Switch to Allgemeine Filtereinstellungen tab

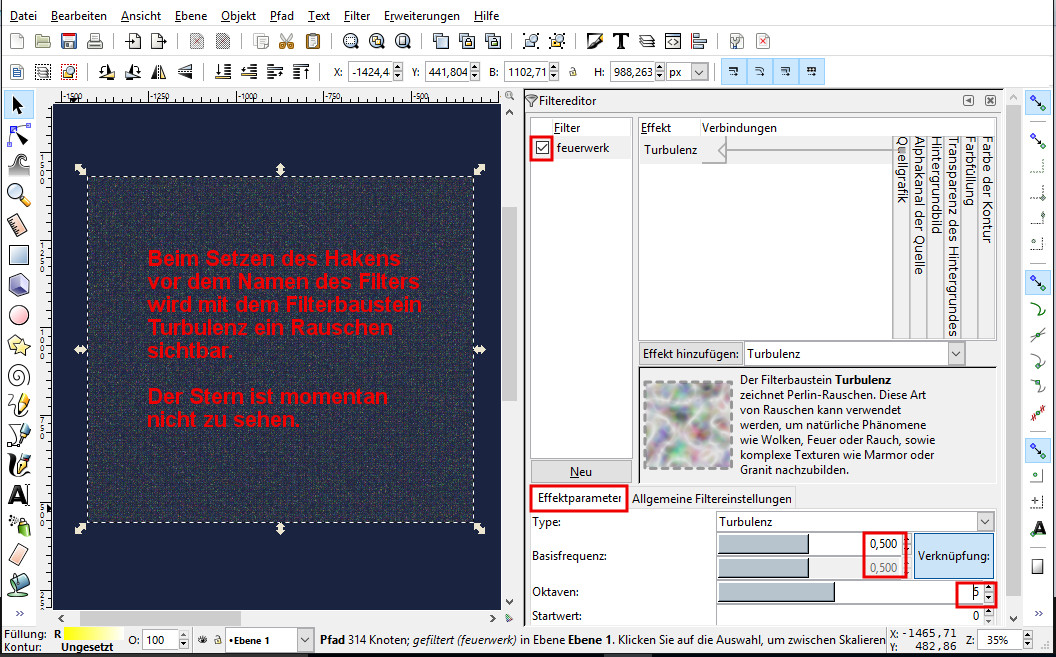coord(711,499)
